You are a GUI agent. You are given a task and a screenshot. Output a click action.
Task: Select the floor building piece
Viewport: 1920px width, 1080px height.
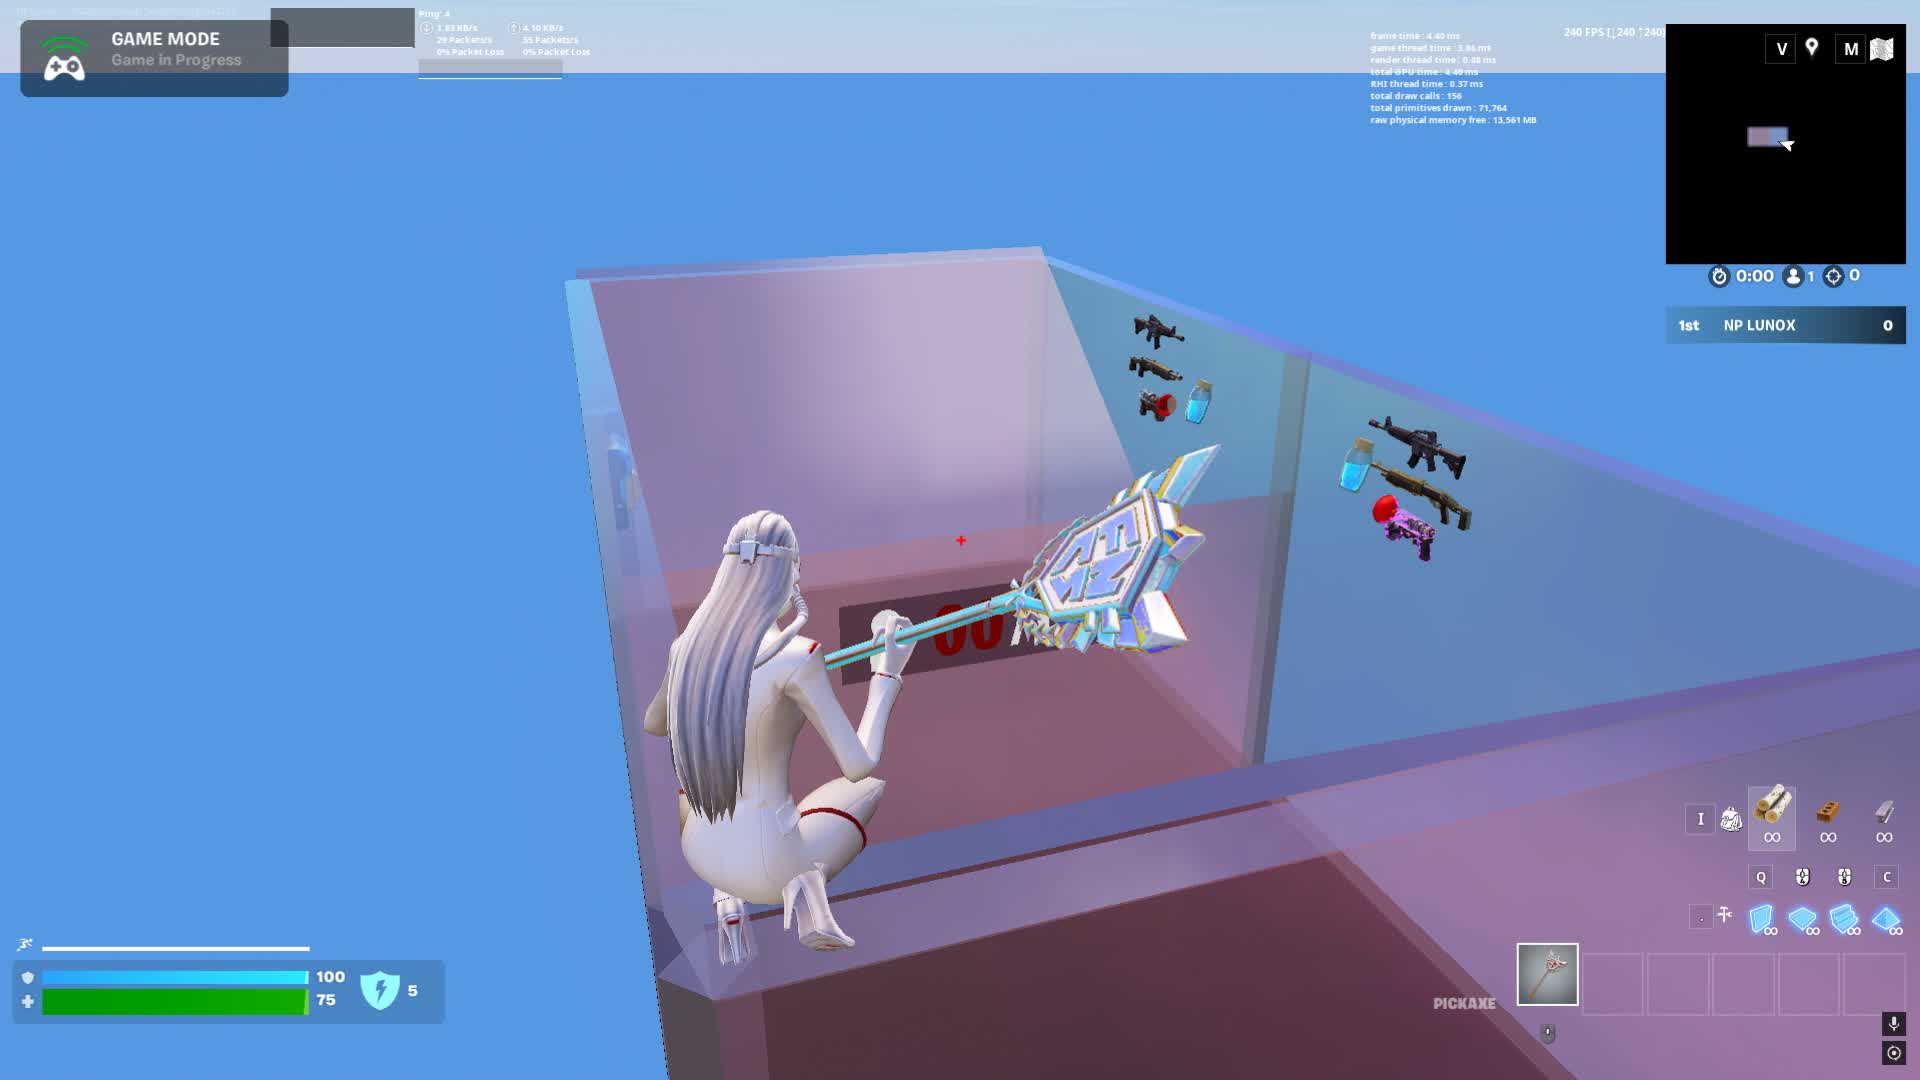pyautogui.click(x=1803, y=919)
